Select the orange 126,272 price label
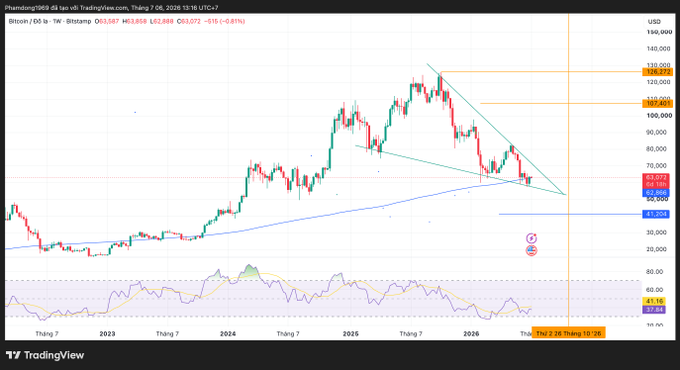This screenshot has width=680, height=370. click(657, 72)
